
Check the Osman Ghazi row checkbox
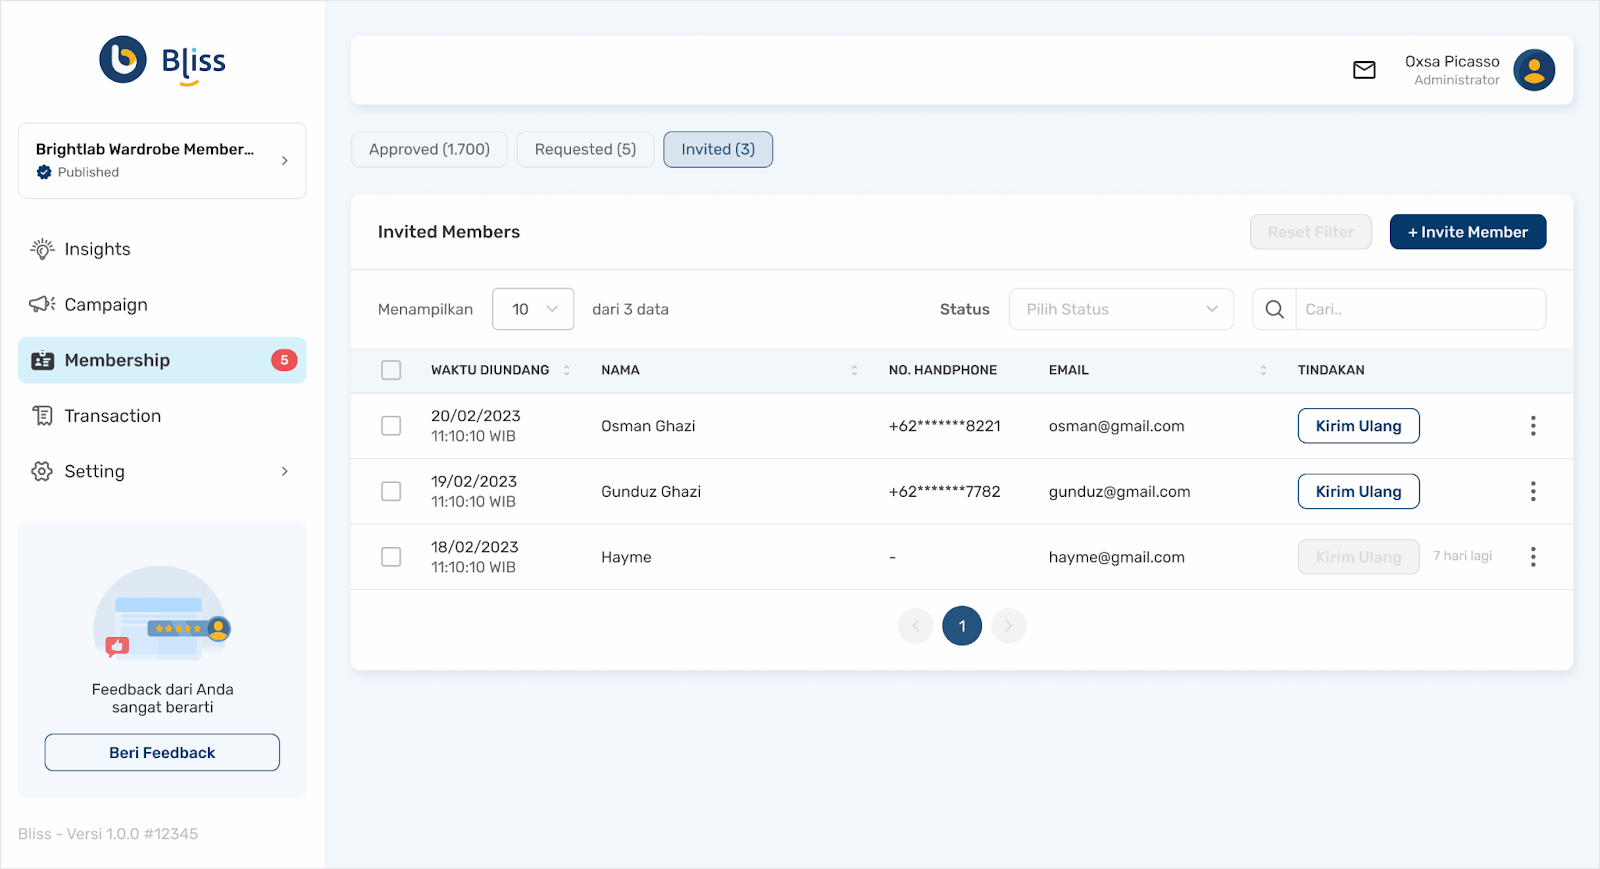[391, 426]
